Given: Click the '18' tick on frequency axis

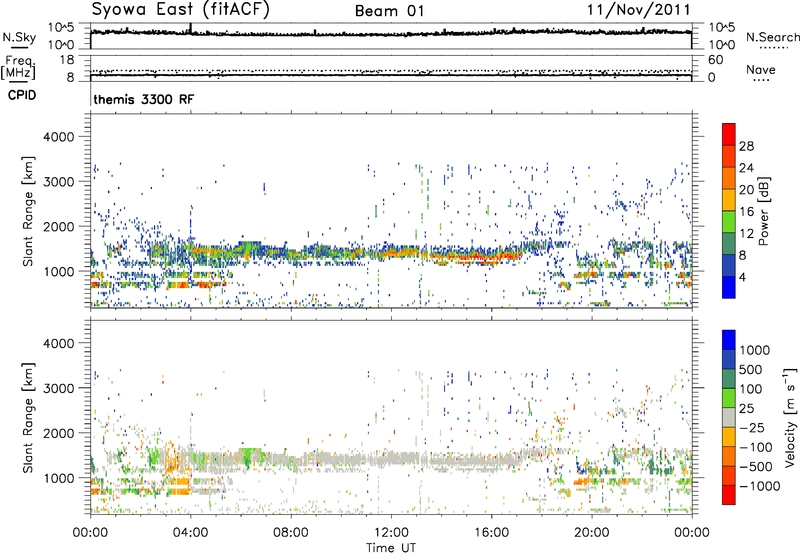Looking at the screenshot, I should coord(67,60).
